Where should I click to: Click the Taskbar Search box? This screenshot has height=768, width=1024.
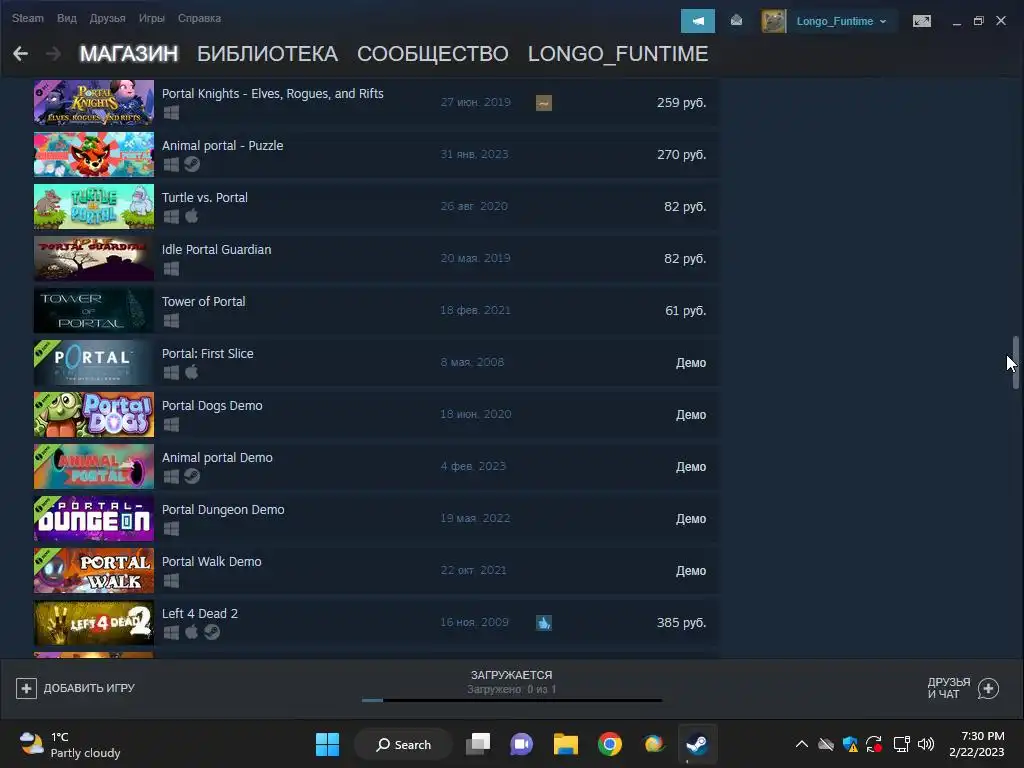[403, 744]
